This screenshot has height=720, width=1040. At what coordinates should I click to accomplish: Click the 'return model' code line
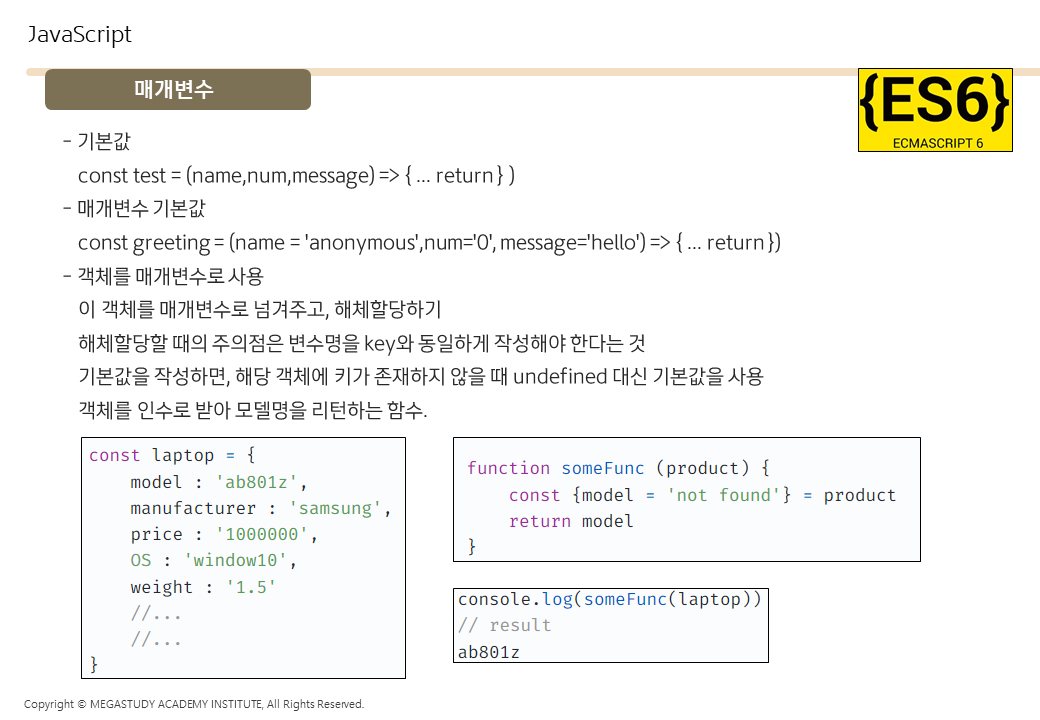pyautogui.click(x=571, y=522)
